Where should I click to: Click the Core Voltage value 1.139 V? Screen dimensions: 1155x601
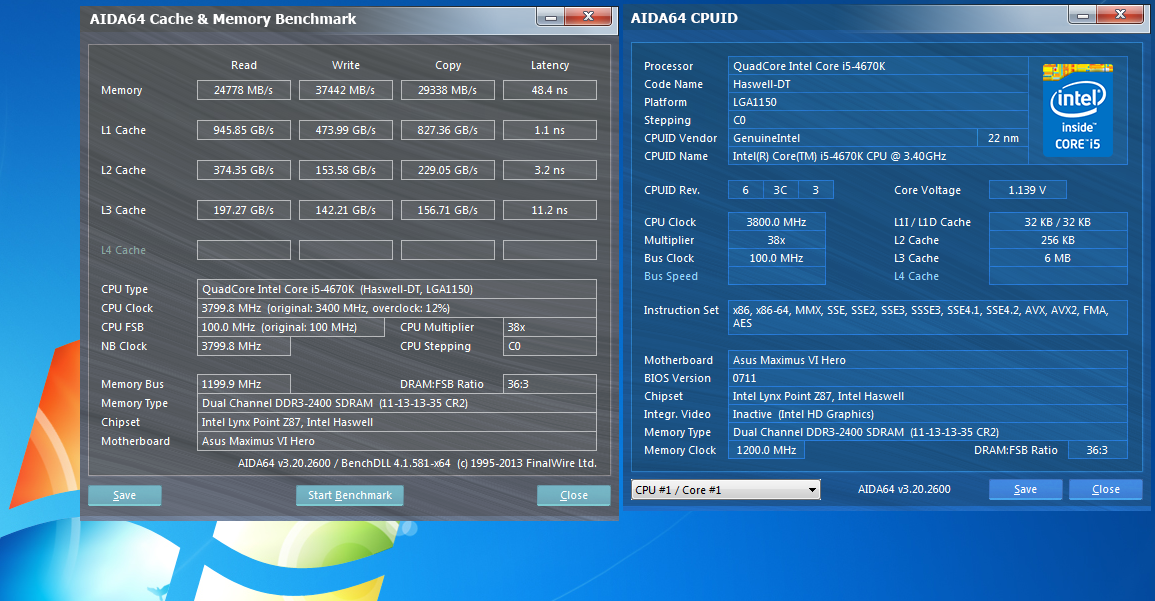pyautogui.click(x=1027, y=190)
